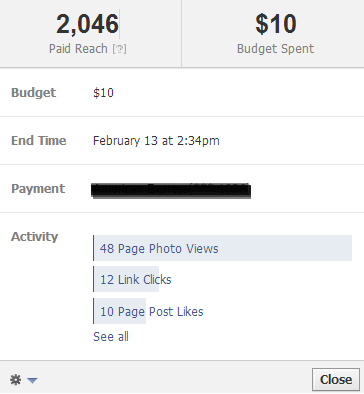Click the 2,046 paid reach number
364x394 pixels.
pos(87,24)
